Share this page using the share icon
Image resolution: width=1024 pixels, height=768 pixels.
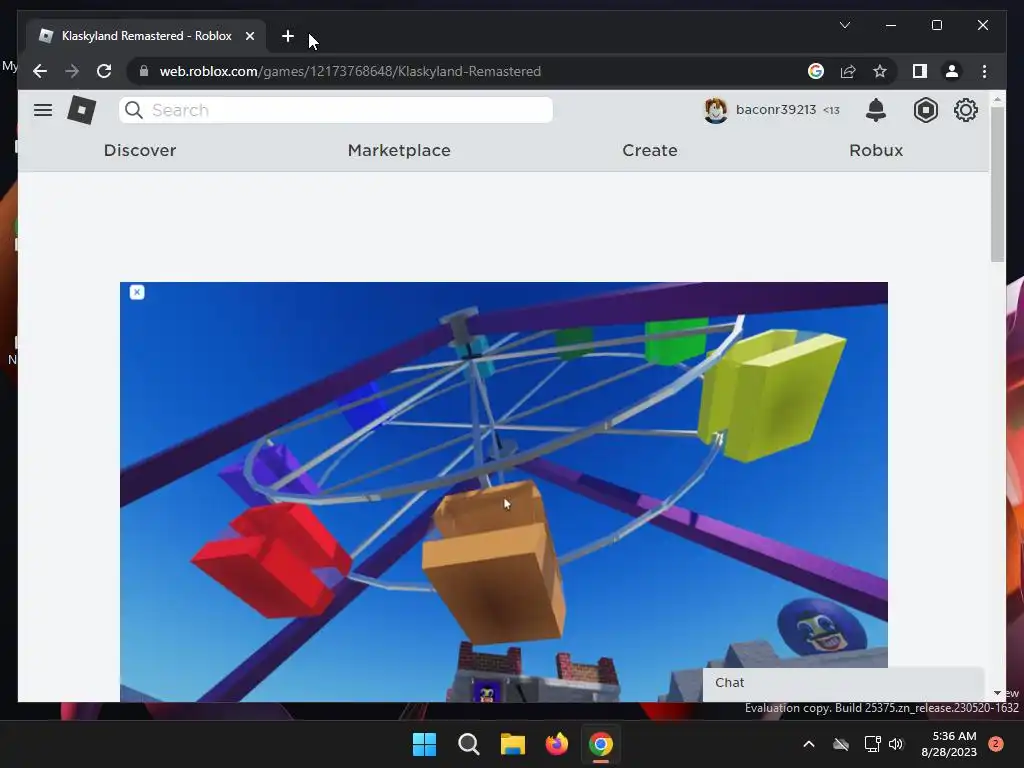click(x=848, y=71)
